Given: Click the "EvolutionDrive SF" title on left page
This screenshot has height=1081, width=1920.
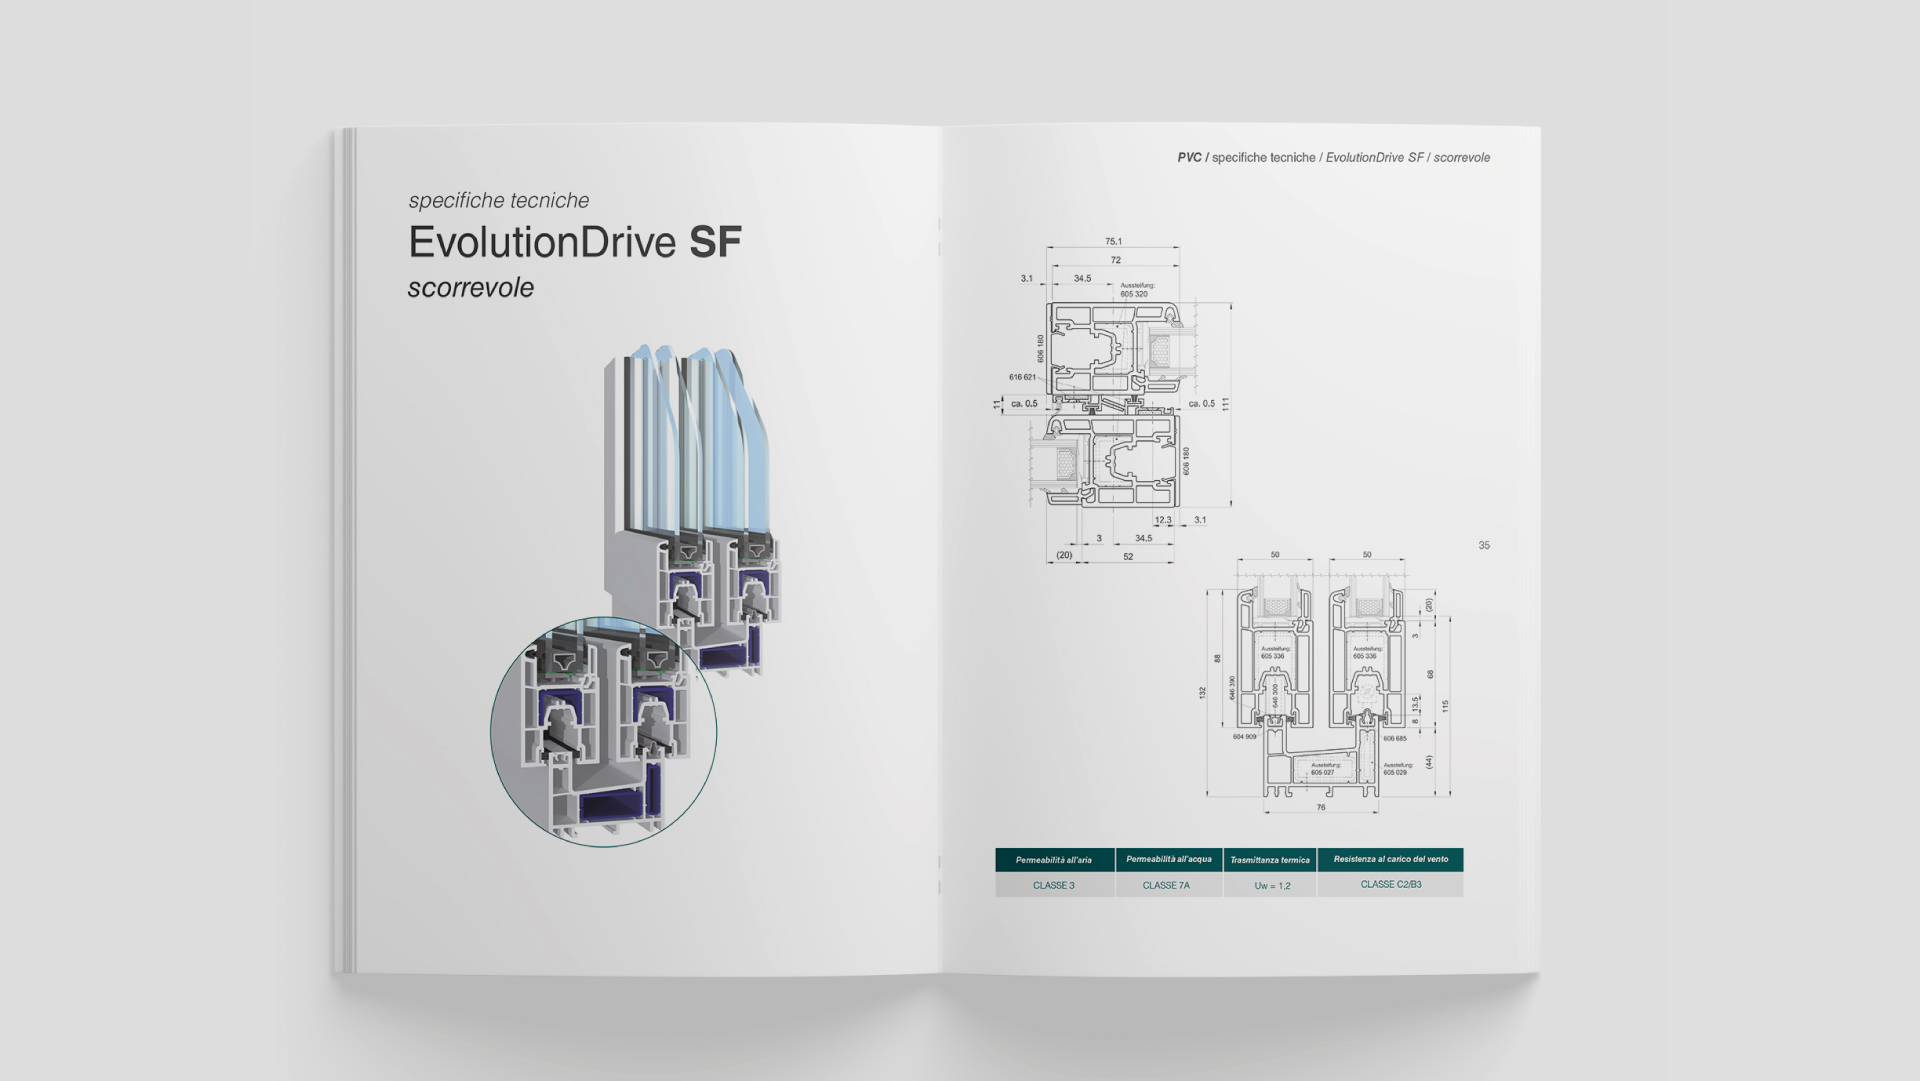Looking at the screenshot, I should (x=575, y=242).
